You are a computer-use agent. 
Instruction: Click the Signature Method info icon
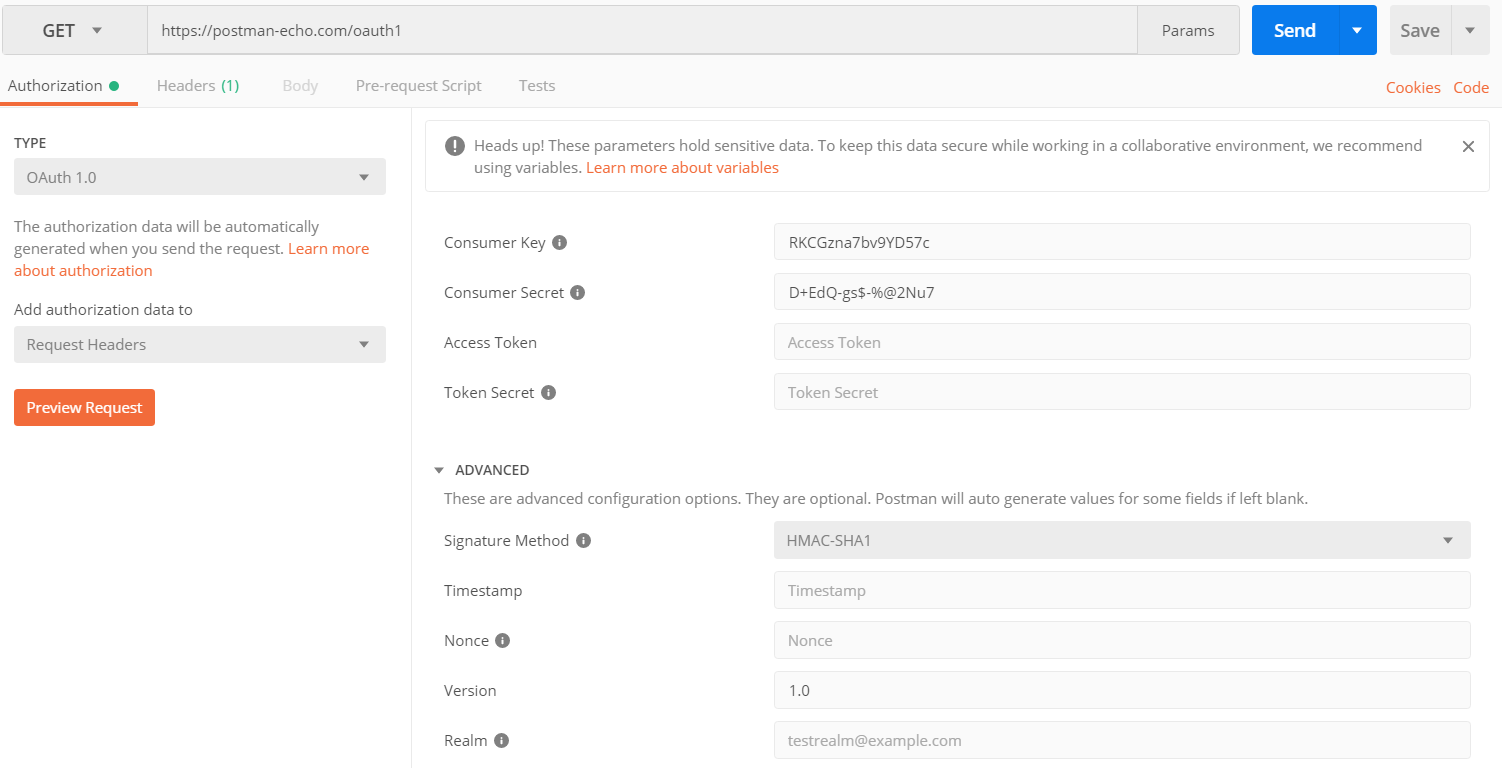pyautogui.click(x=584, y=539)
